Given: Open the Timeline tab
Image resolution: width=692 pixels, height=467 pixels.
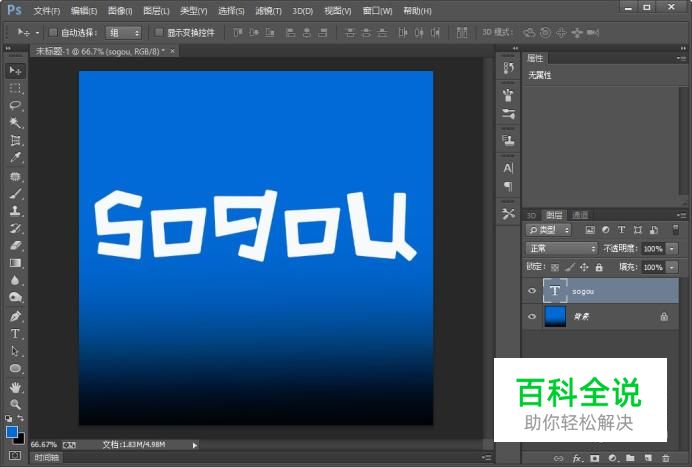Looking at the screenshot, I should [x=46, y=458].
